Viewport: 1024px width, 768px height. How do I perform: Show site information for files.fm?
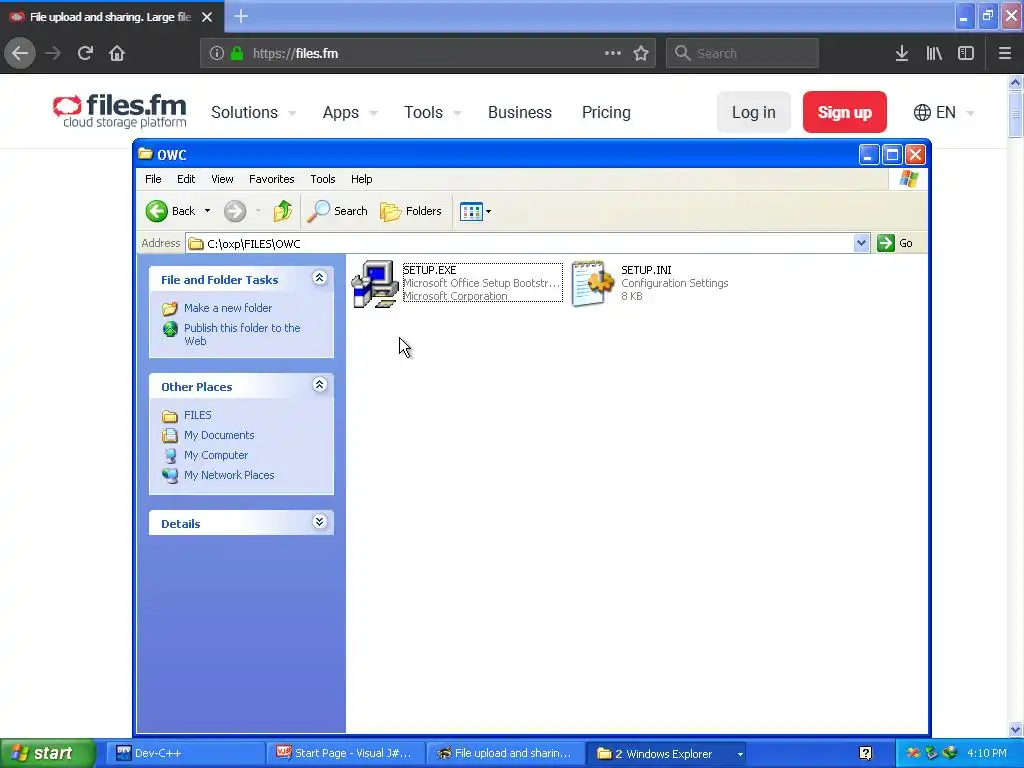[217, 53]
